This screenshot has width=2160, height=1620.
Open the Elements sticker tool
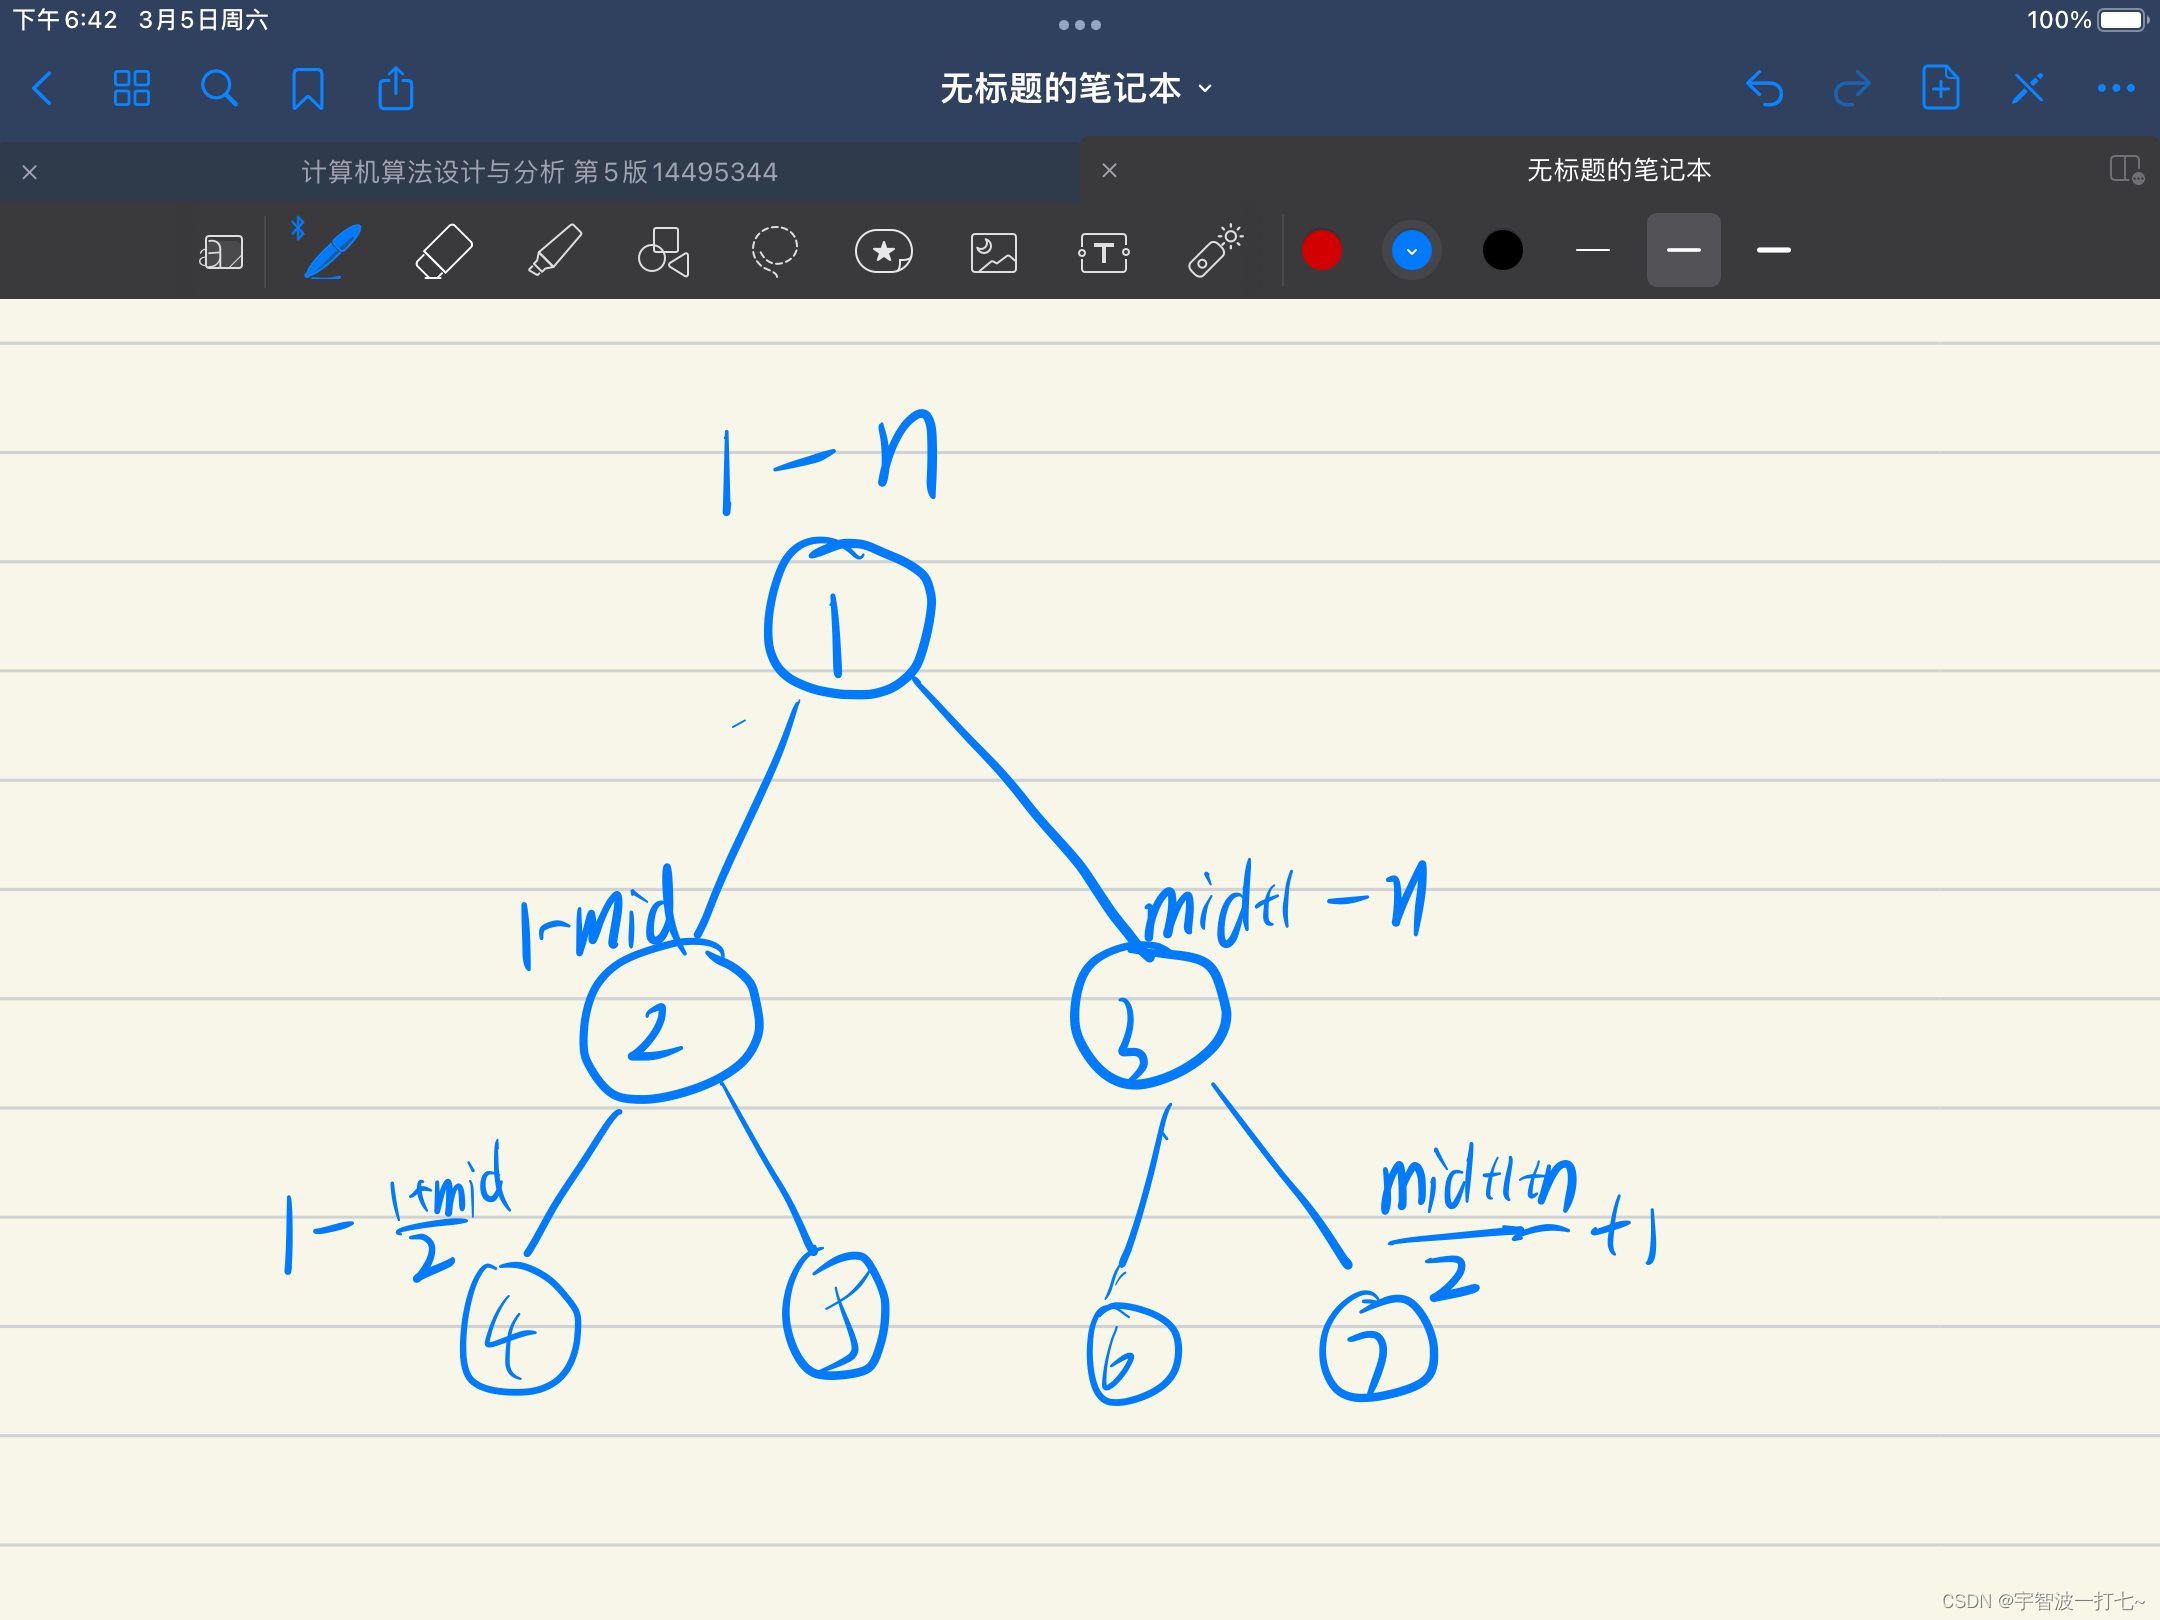point(884,250)
